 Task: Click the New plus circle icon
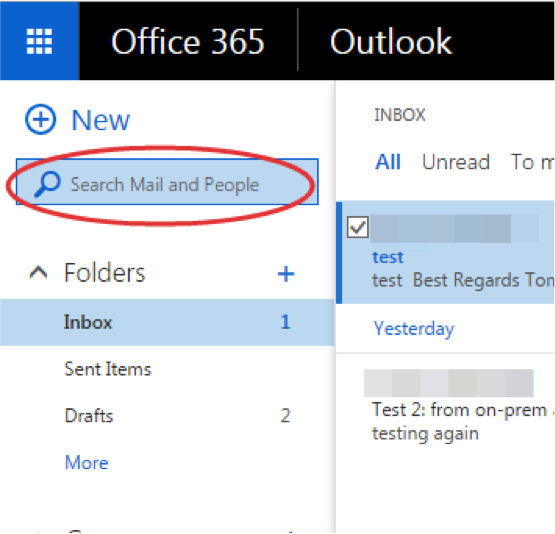(40, 120)
